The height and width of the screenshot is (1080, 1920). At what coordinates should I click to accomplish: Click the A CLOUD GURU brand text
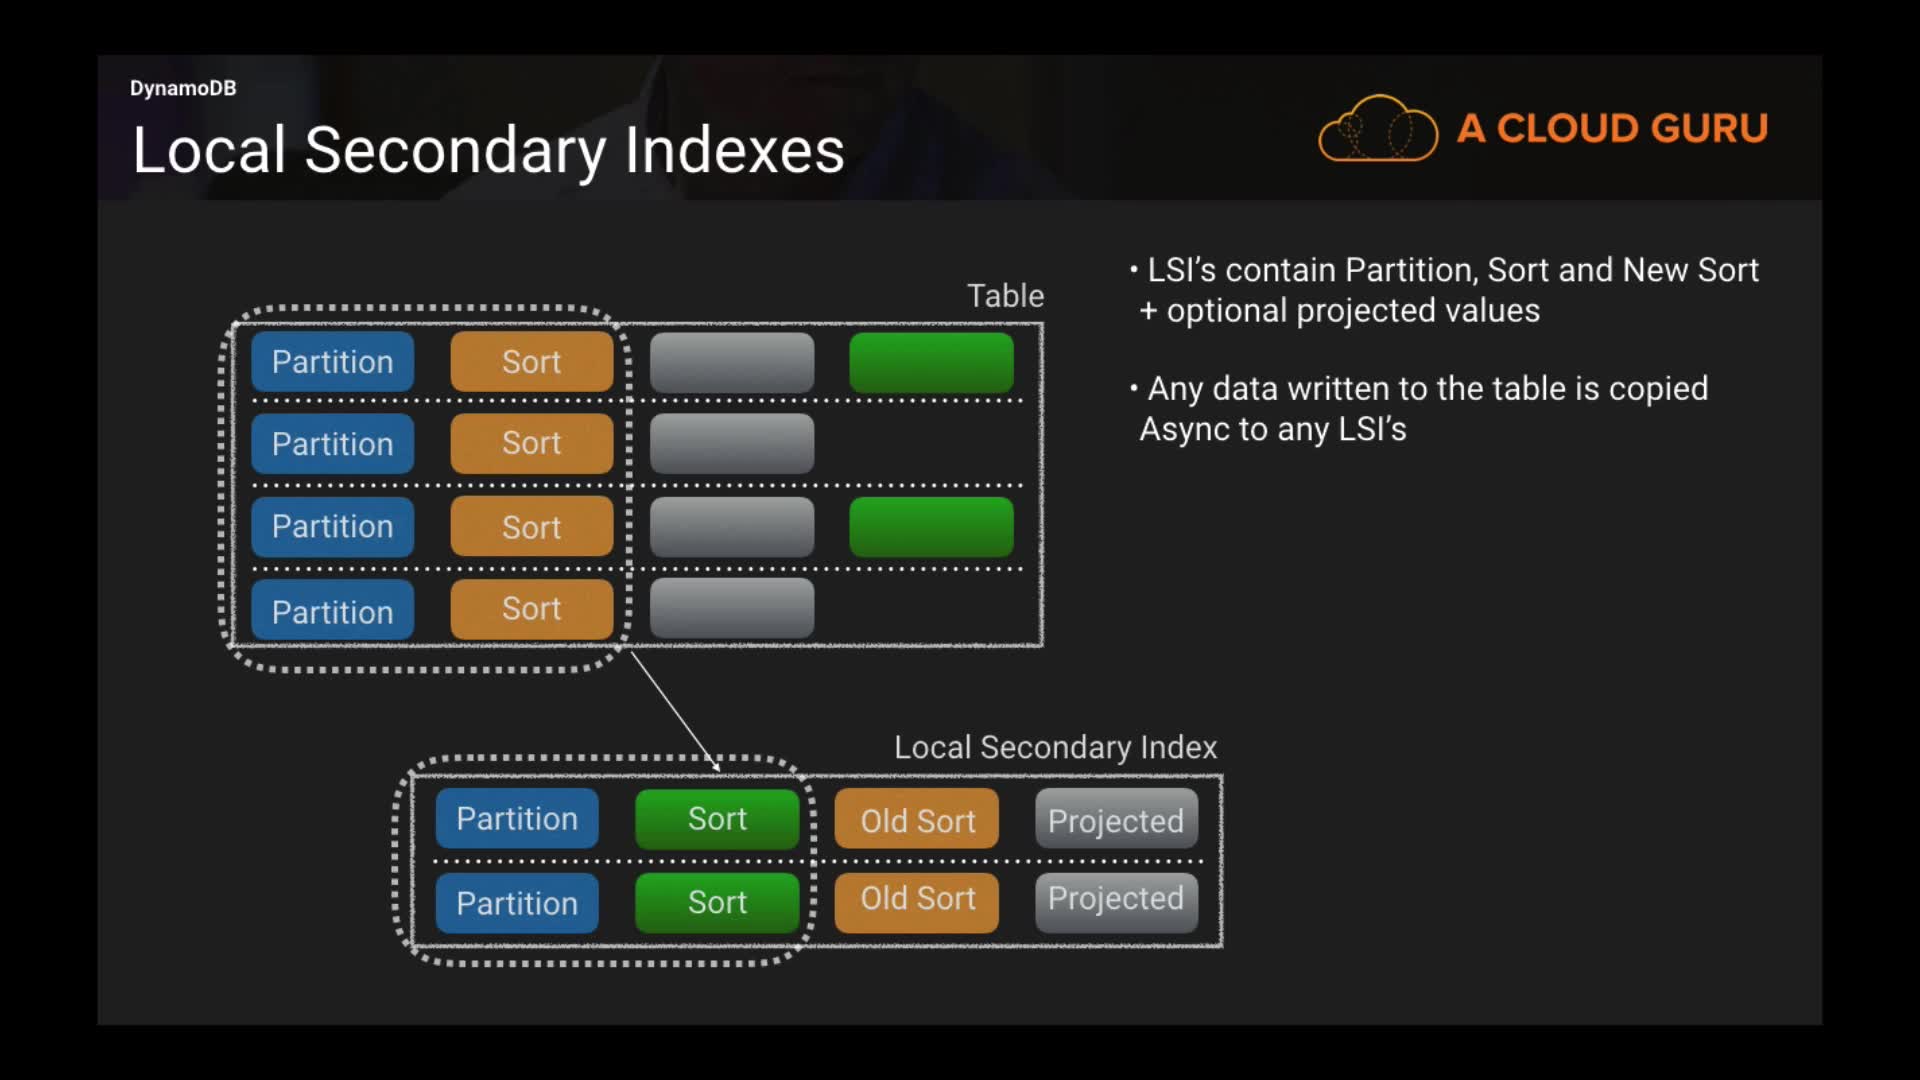[1612, 128]
